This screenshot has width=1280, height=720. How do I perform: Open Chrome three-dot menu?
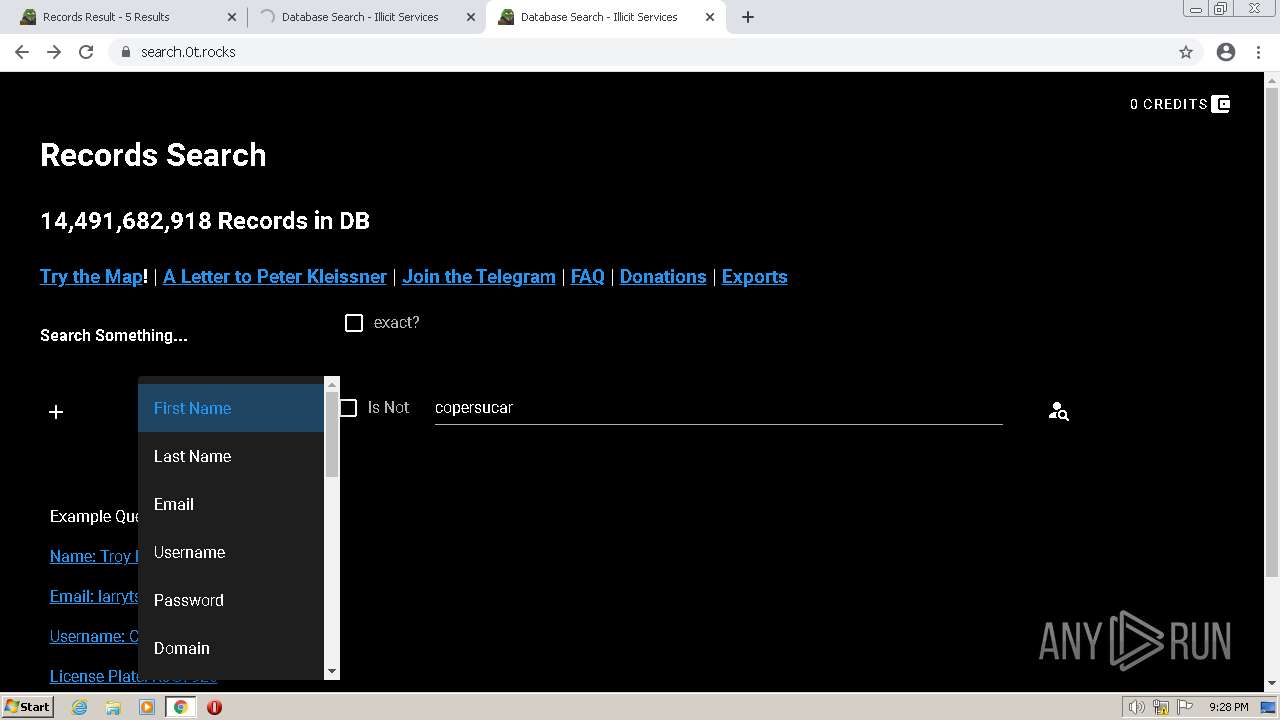1258,52
